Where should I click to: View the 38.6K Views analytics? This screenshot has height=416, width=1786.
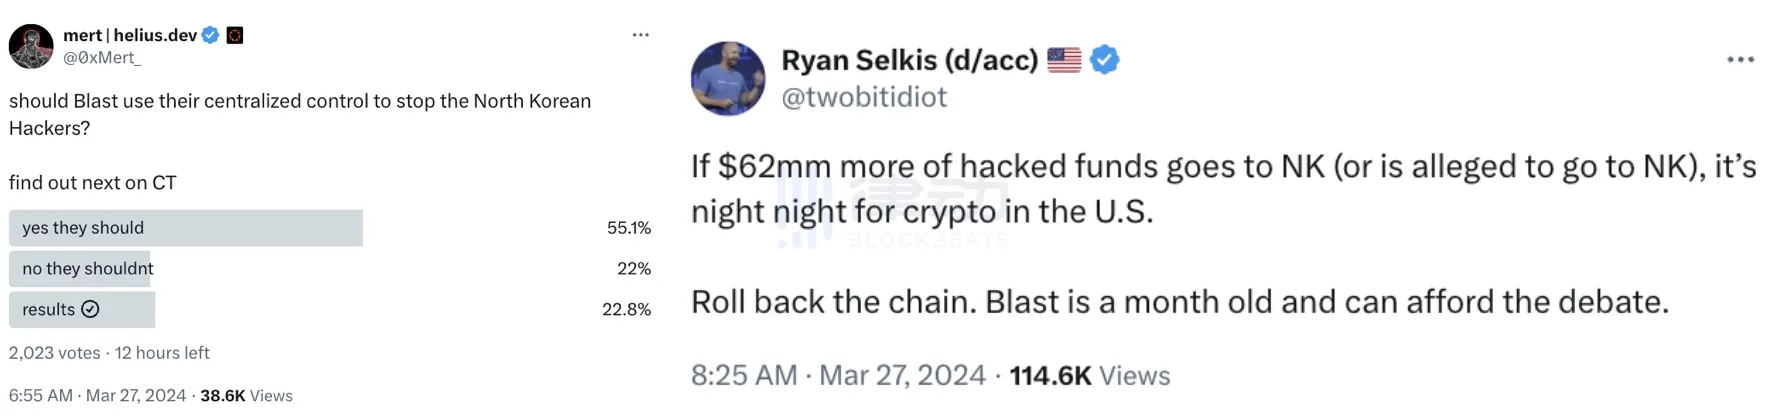246,396
